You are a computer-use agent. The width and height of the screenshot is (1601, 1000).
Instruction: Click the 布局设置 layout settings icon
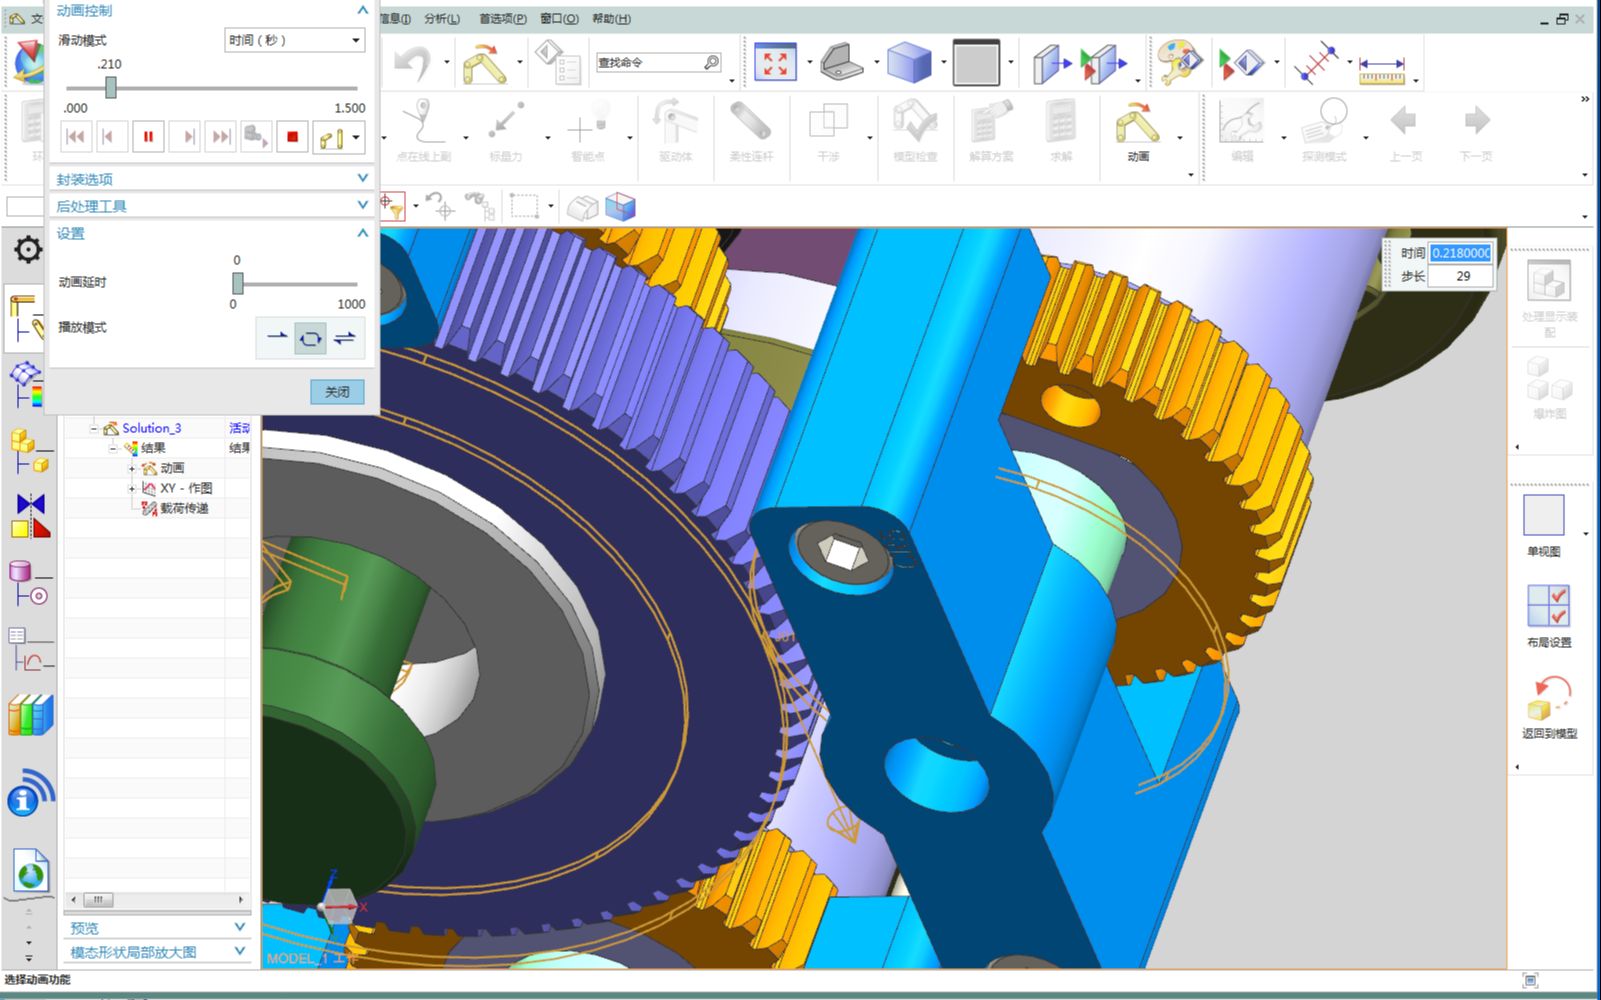1548,606
